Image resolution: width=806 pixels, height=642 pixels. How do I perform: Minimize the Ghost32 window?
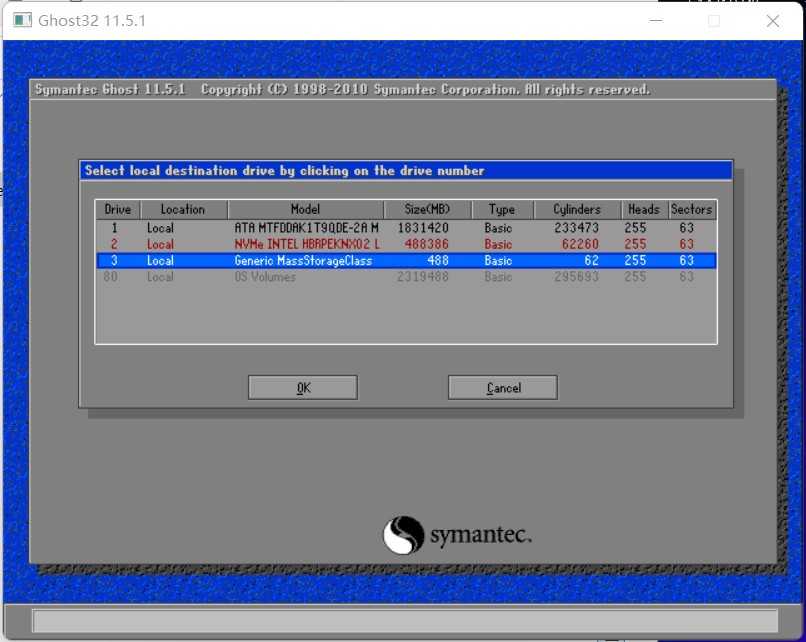tap(656, 21)
